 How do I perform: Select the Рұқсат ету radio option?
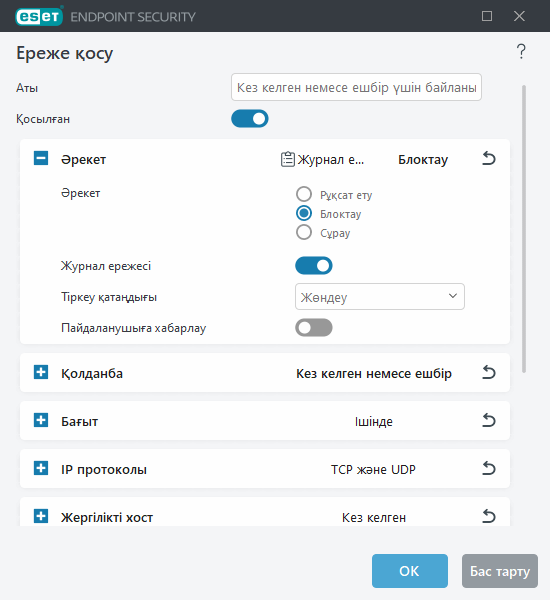click(304, 194)
